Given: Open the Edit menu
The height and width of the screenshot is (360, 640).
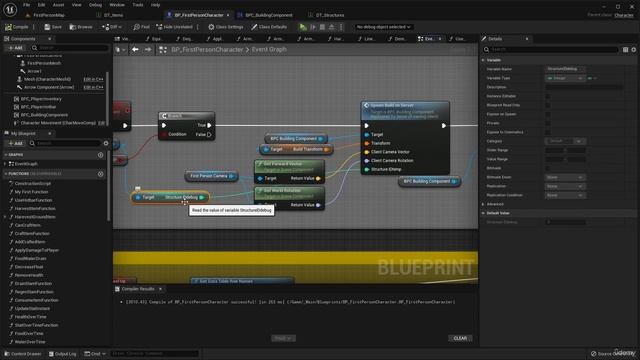Looking at the screenshot, I should (41, 5).
